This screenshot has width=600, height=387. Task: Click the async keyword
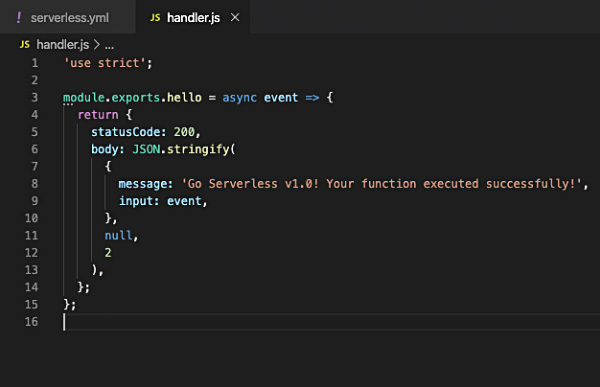[x=240, y=98]
